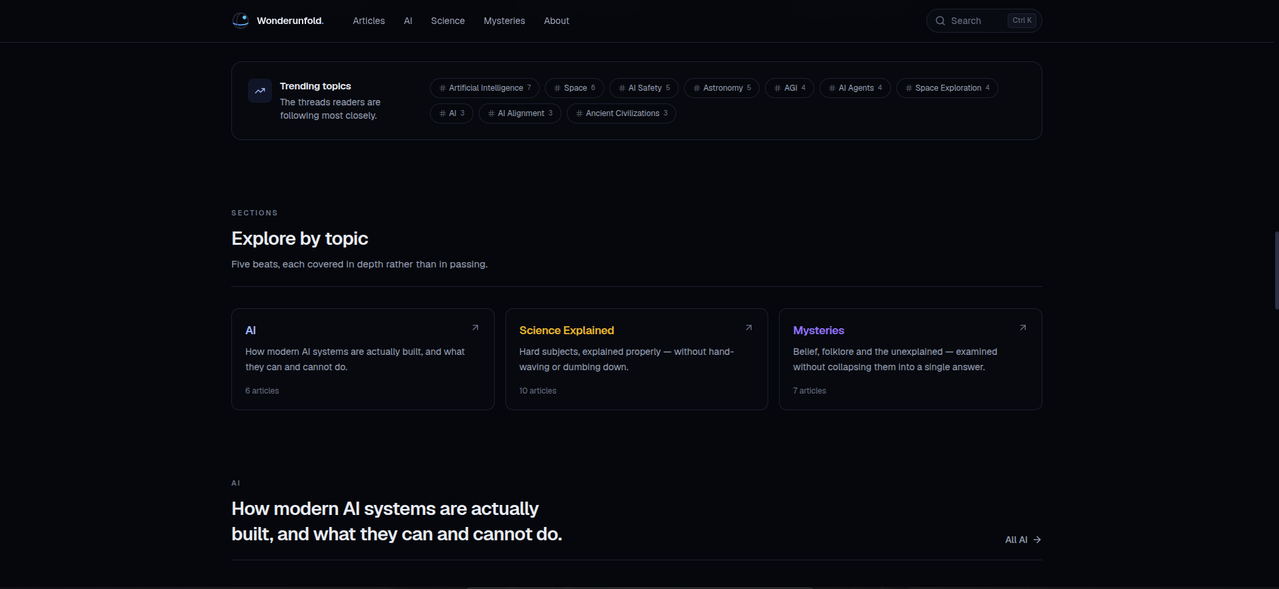The image size is (1279, 589).
Task: Select the AI 3 topic tag
Action: (x=452, y=113)
